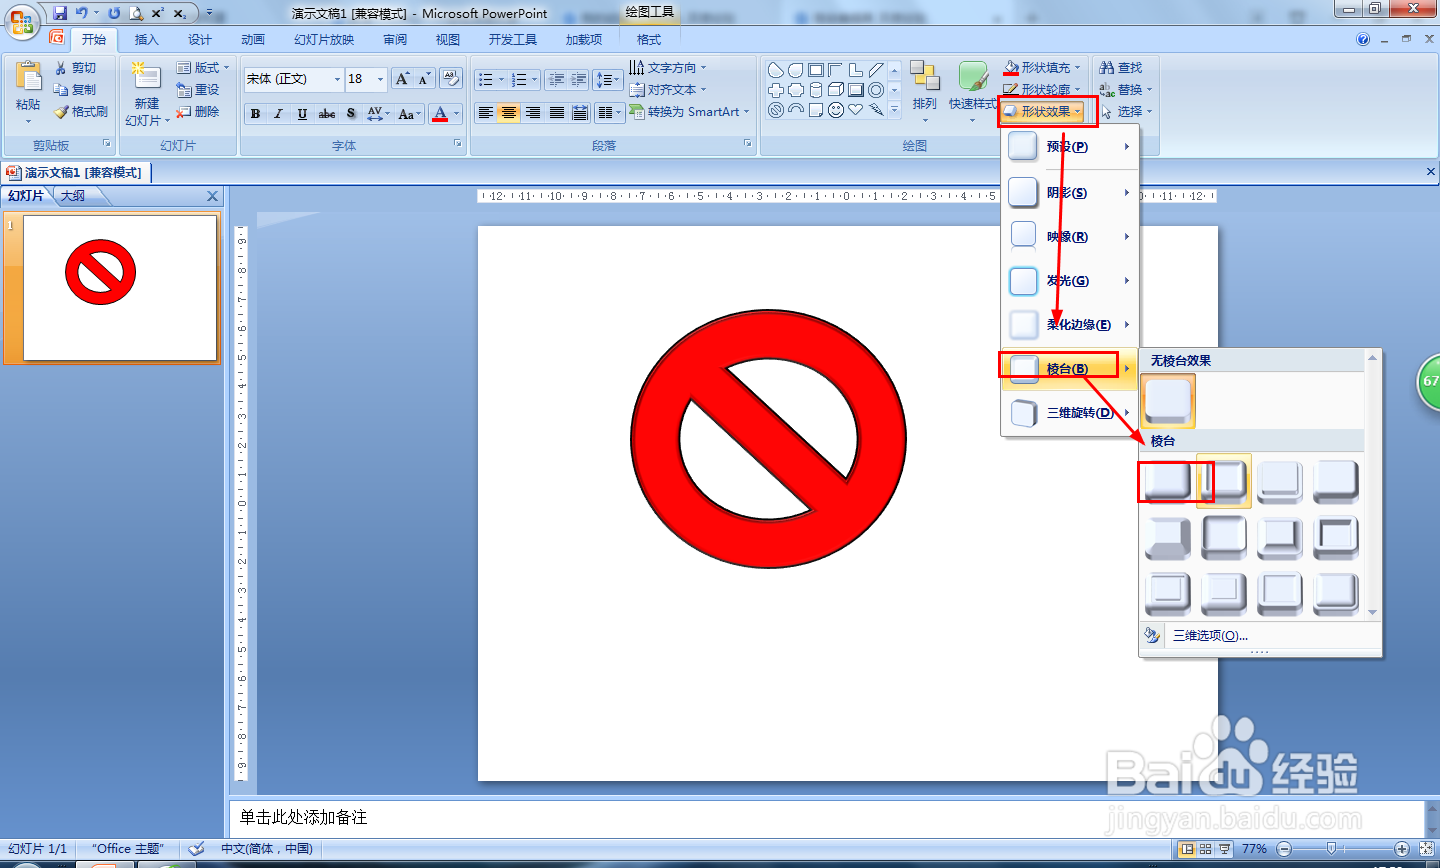Open the 发光(G) glow submenu
This screenshot has height=868, width=1440.
[x=1070, y=281]
